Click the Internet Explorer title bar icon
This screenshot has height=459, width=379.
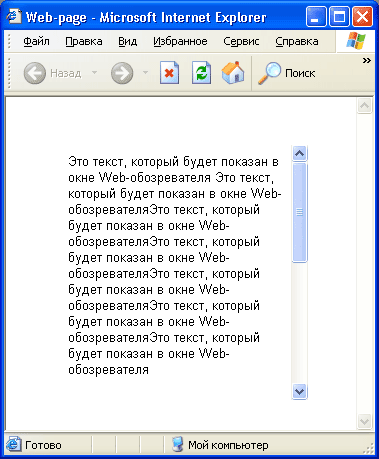pyautogui.click(x=14, y=16)
